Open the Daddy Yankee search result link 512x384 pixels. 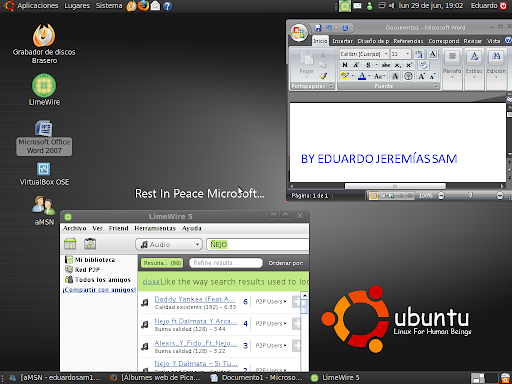coord(195,299)
